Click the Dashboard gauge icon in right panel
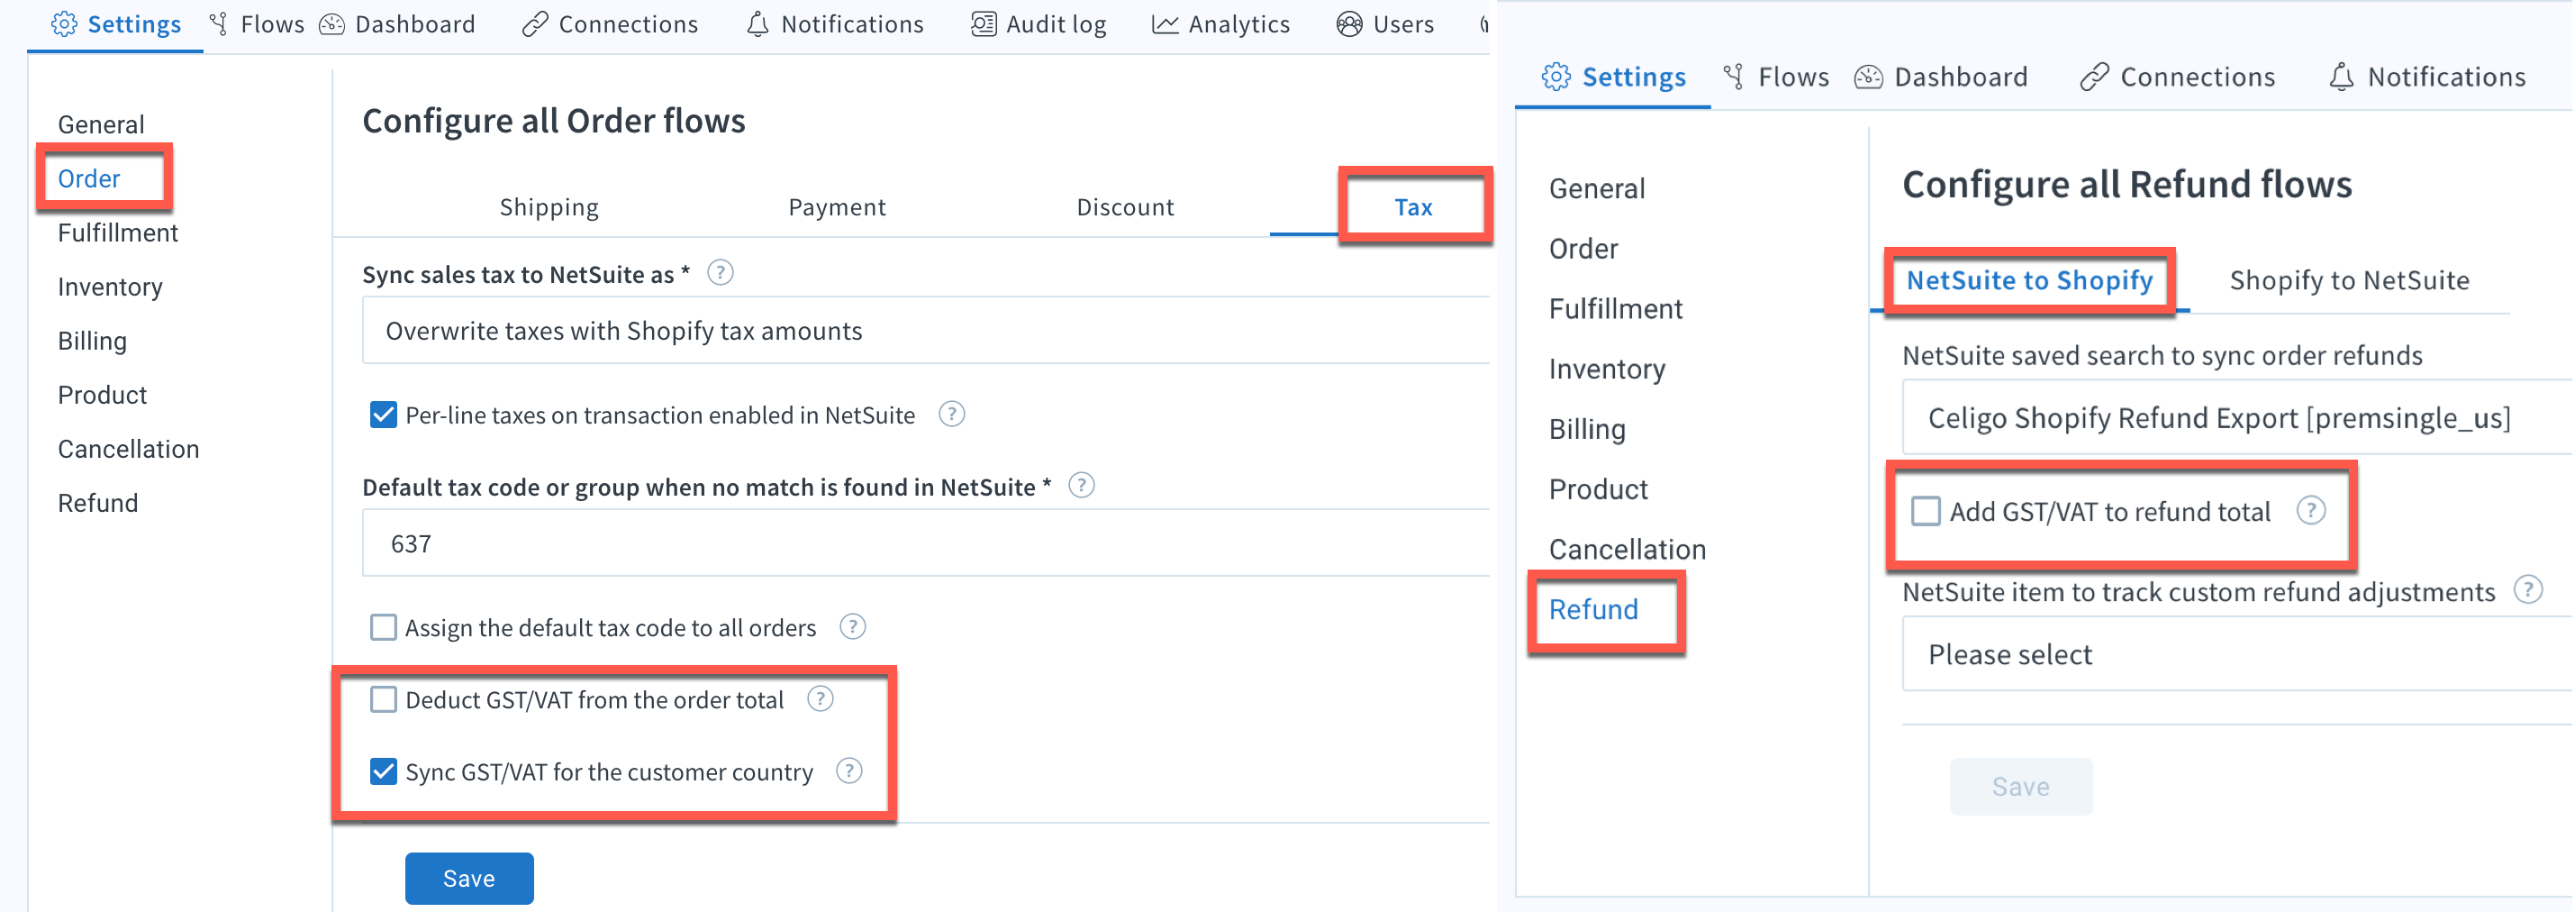Image resolution: width=2576 pixels, height=912 pixels. point(1868,77)
